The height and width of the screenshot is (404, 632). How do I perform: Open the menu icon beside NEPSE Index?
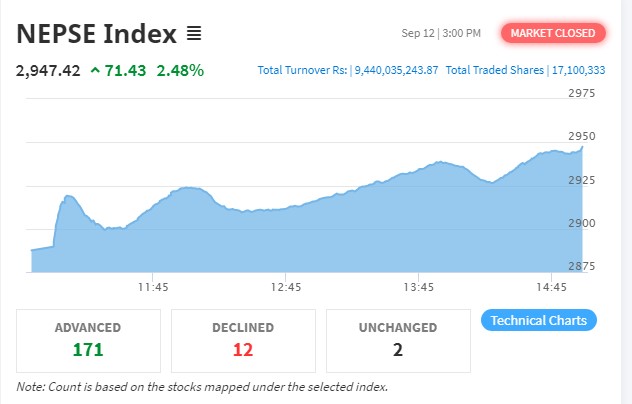pos(194,34)
